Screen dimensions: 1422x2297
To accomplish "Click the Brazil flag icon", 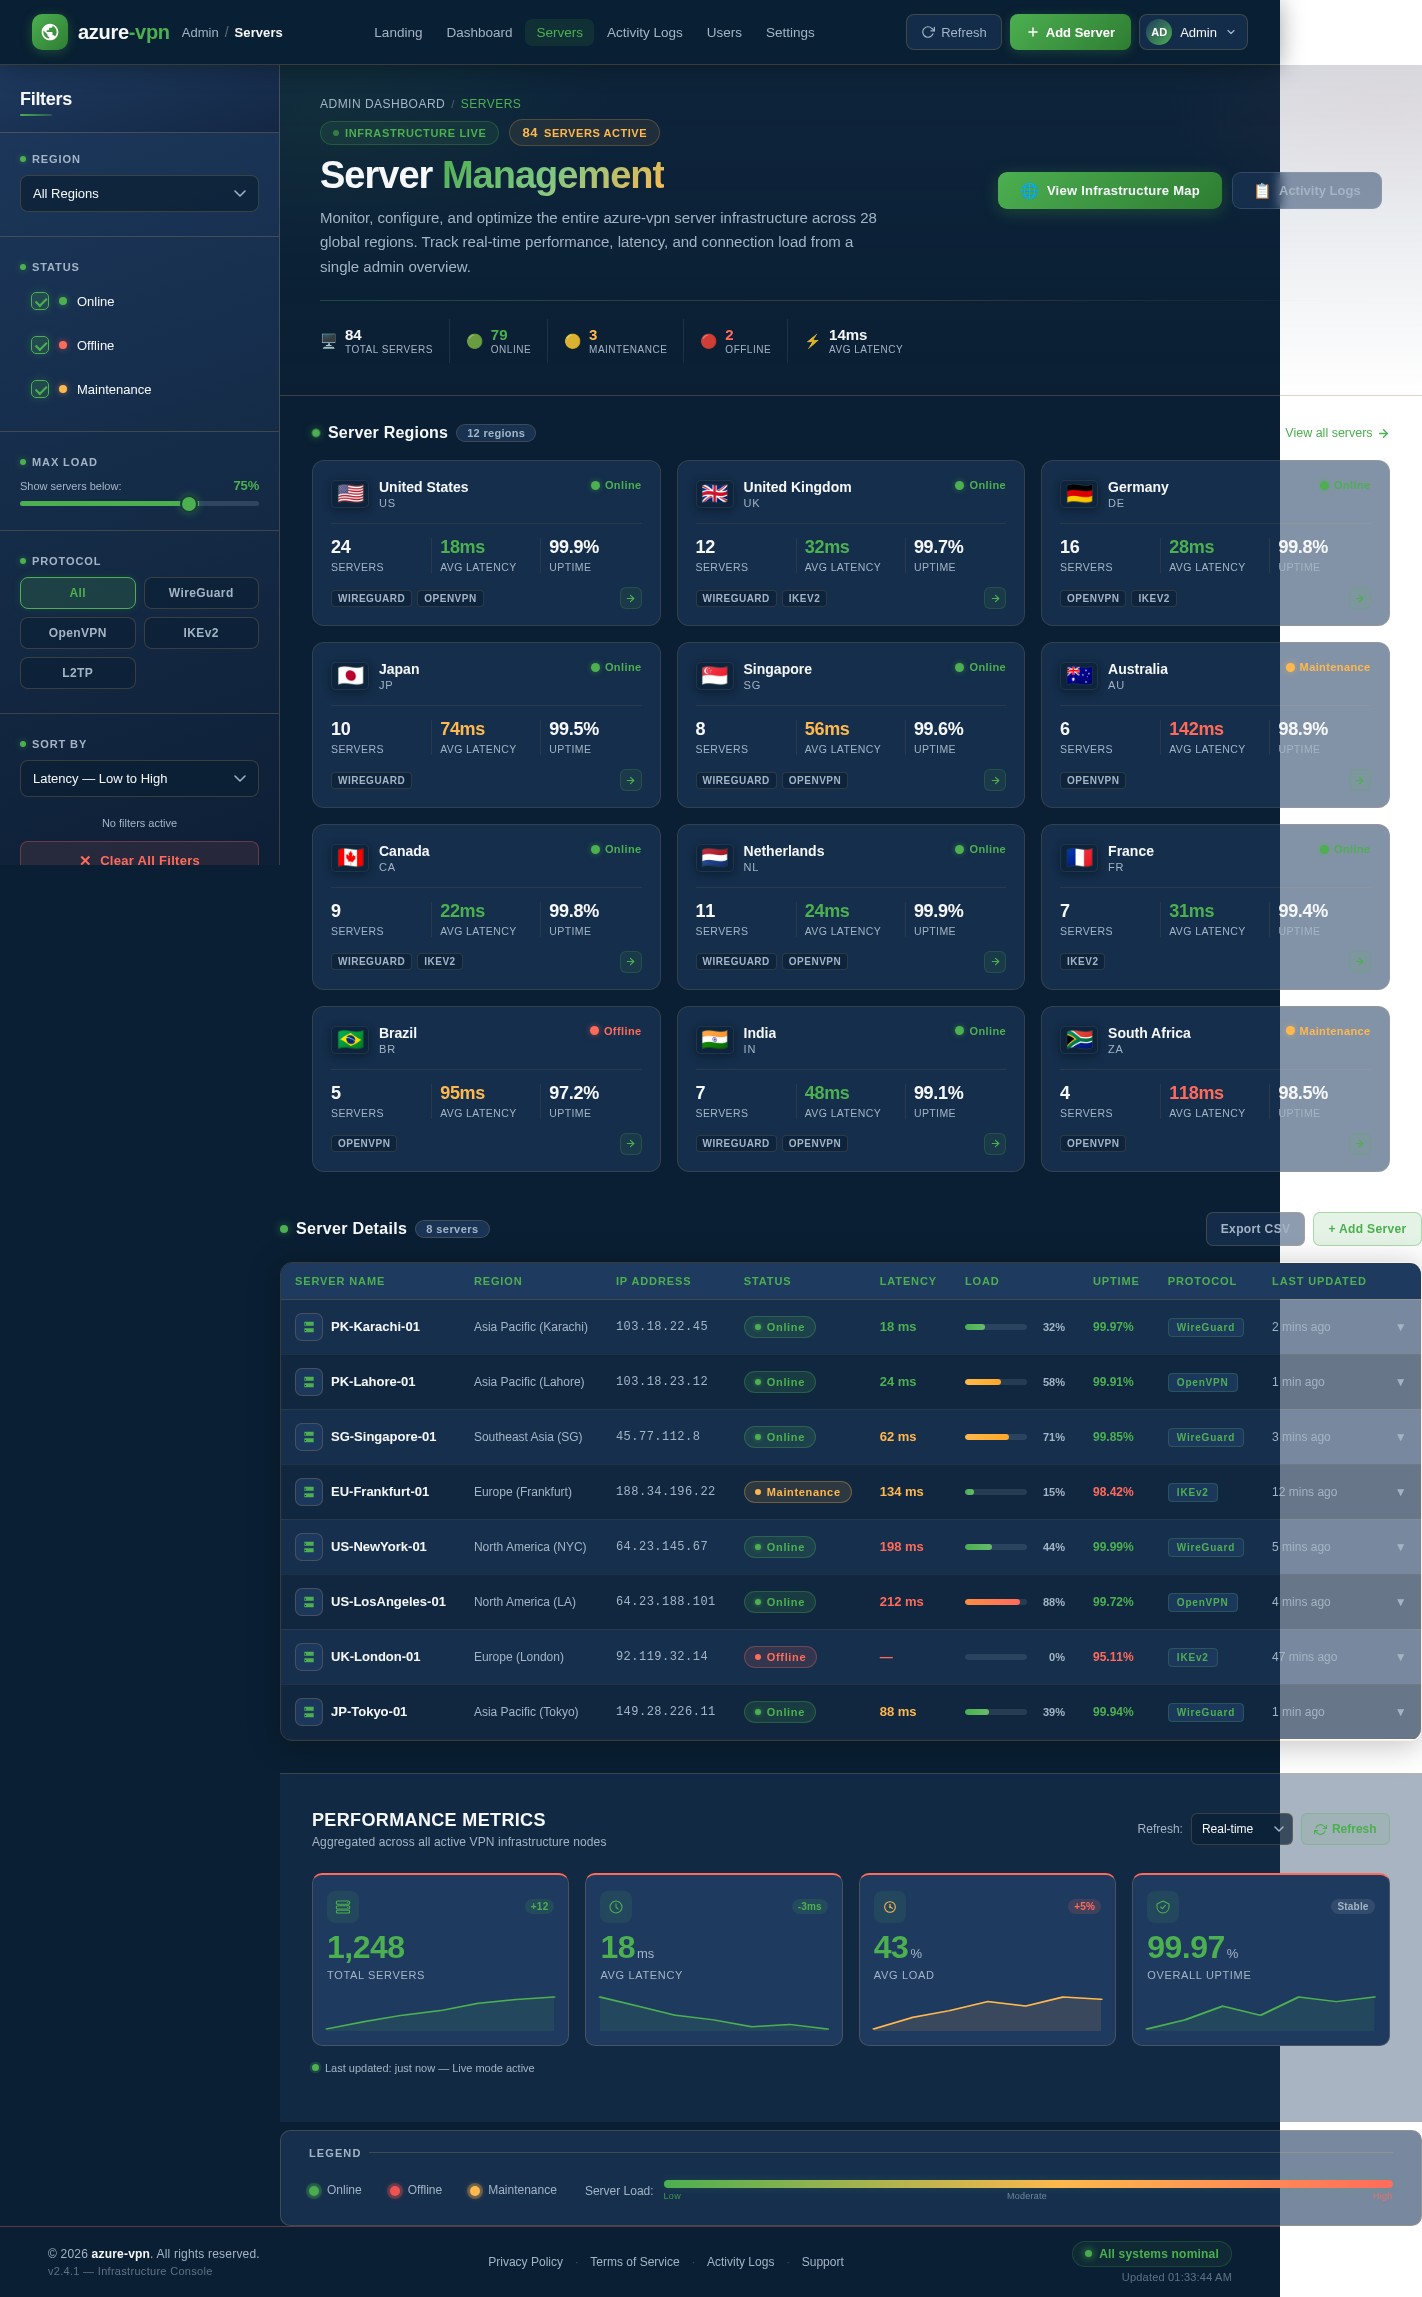I will pyautogui.click(x=350, y=1040).
